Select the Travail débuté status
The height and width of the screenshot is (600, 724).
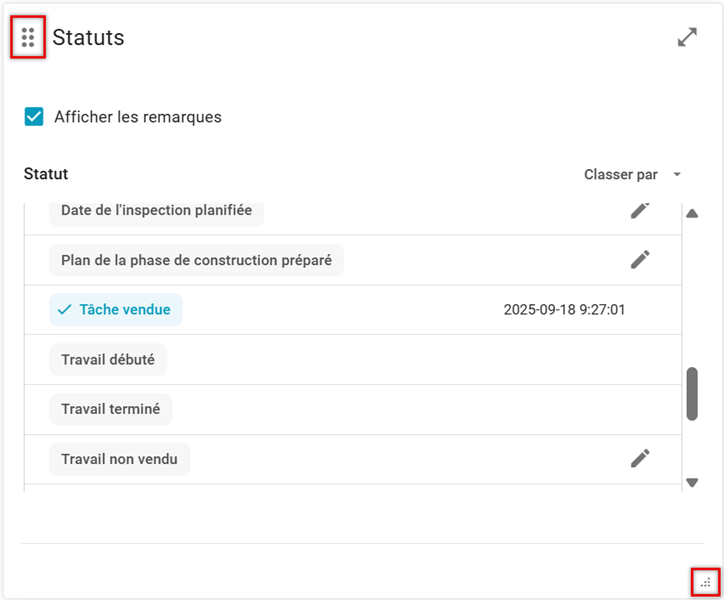[108, 360]
